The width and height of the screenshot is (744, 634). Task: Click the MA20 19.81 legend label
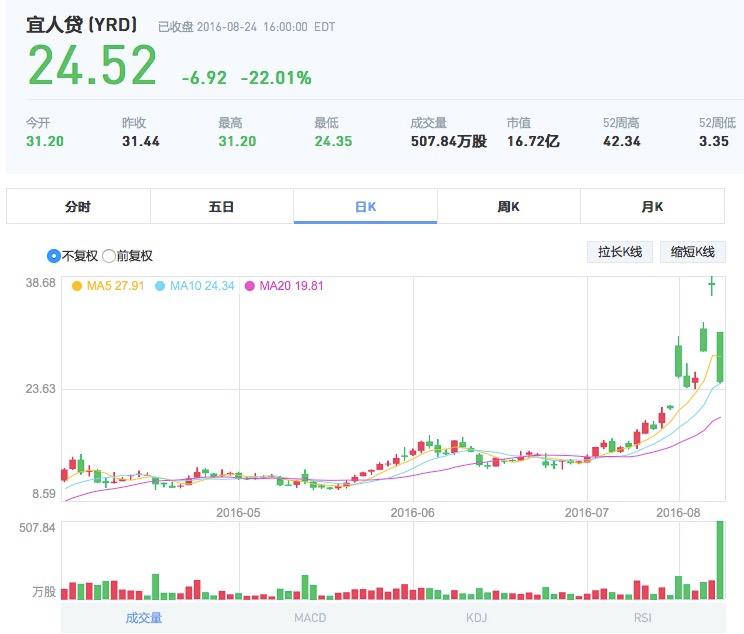291,286
